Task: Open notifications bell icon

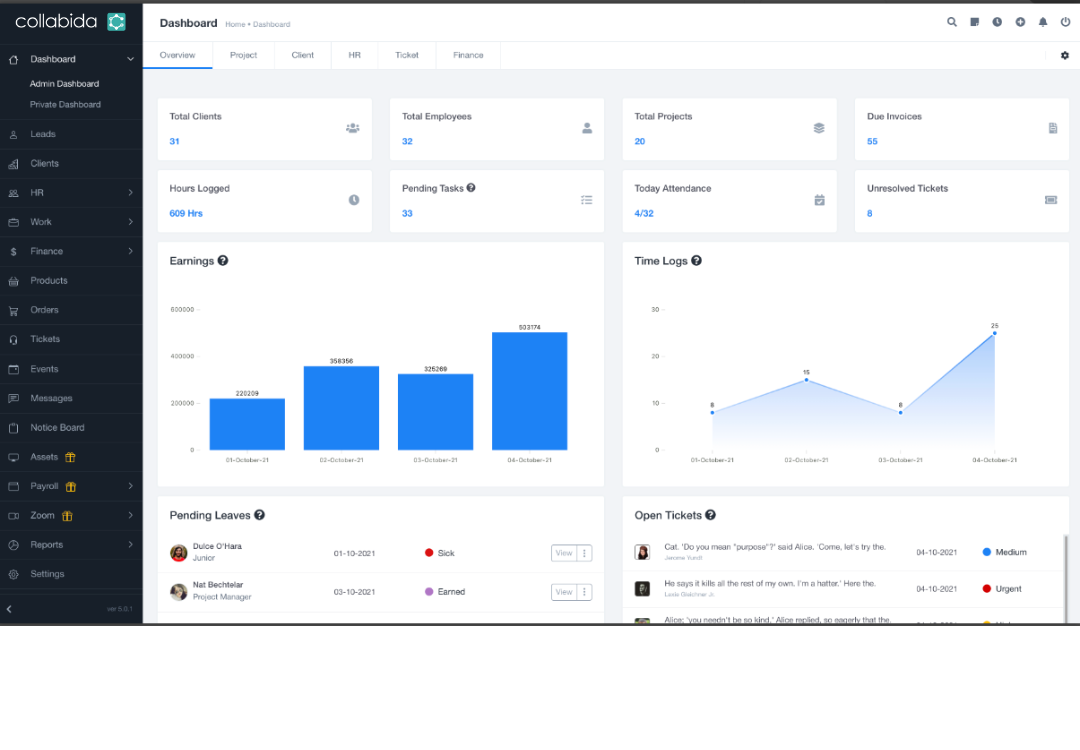Action: [1043, 22]
